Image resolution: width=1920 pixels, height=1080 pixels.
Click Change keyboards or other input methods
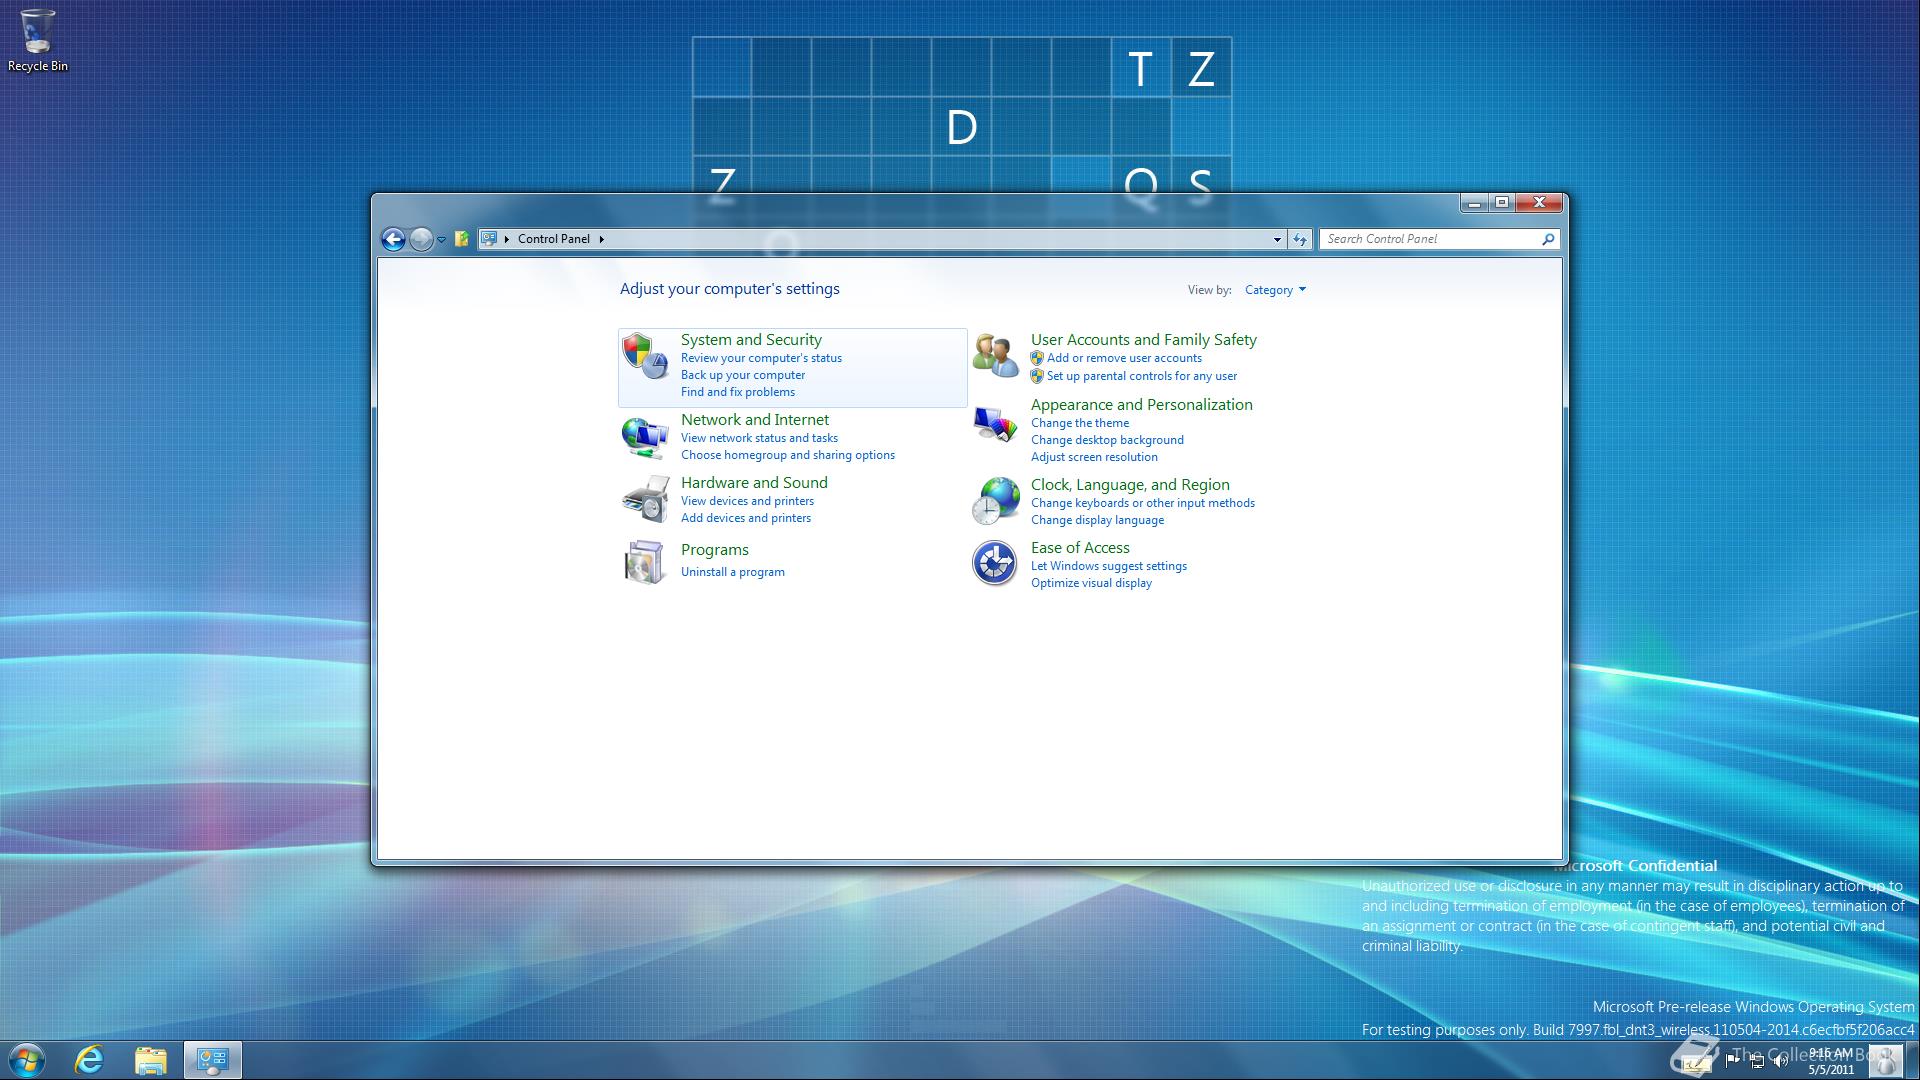click(1143, 503)
